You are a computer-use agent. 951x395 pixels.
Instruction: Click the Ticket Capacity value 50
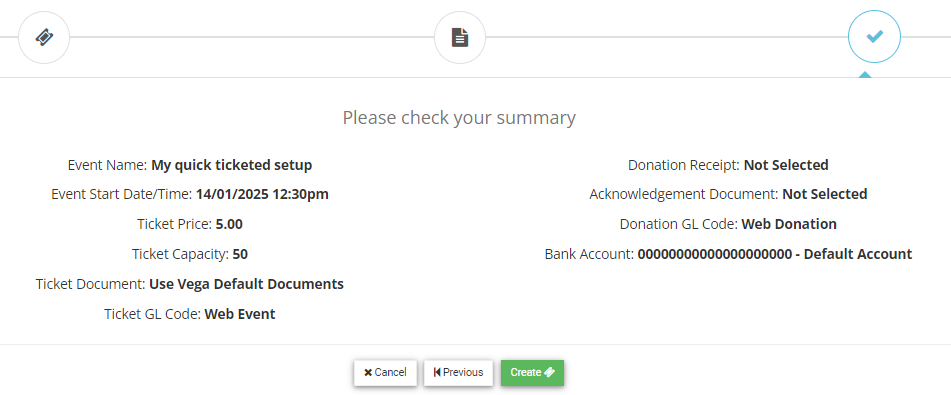240,254
